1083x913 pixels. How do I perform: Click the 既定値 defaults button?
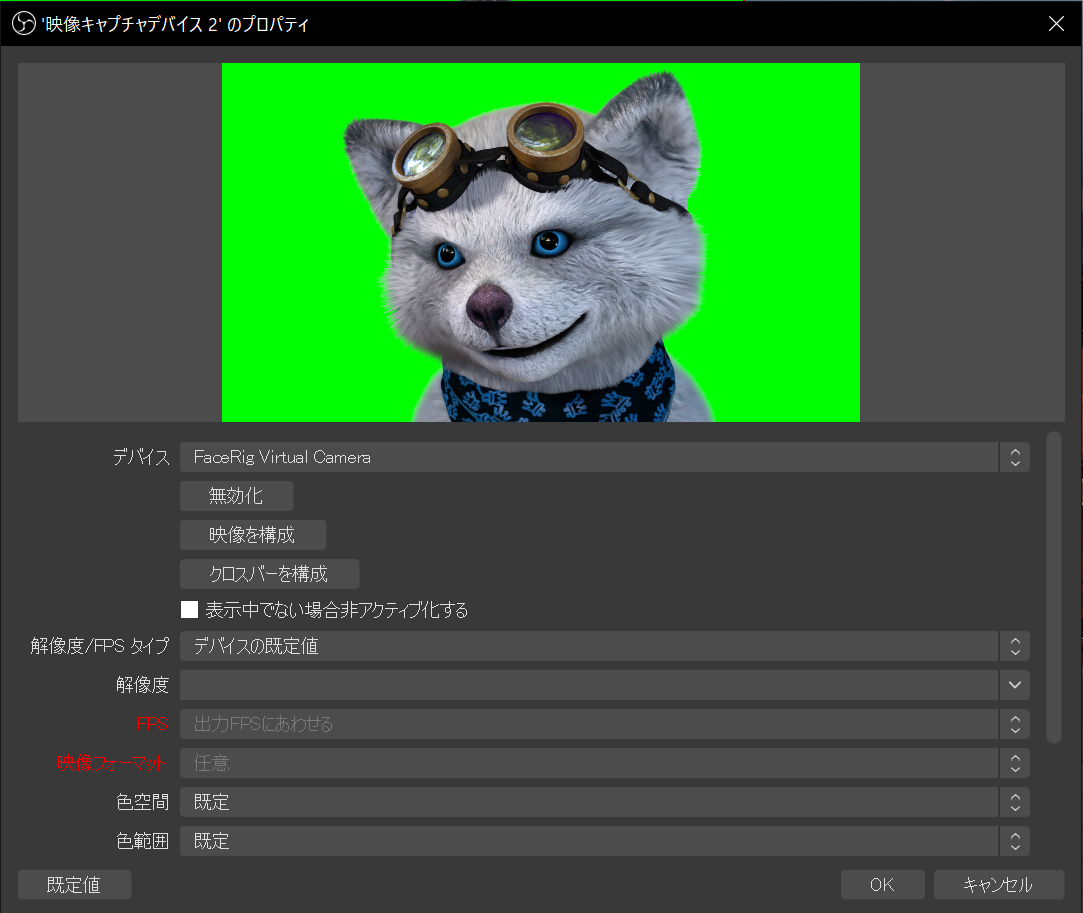(74, 885)
